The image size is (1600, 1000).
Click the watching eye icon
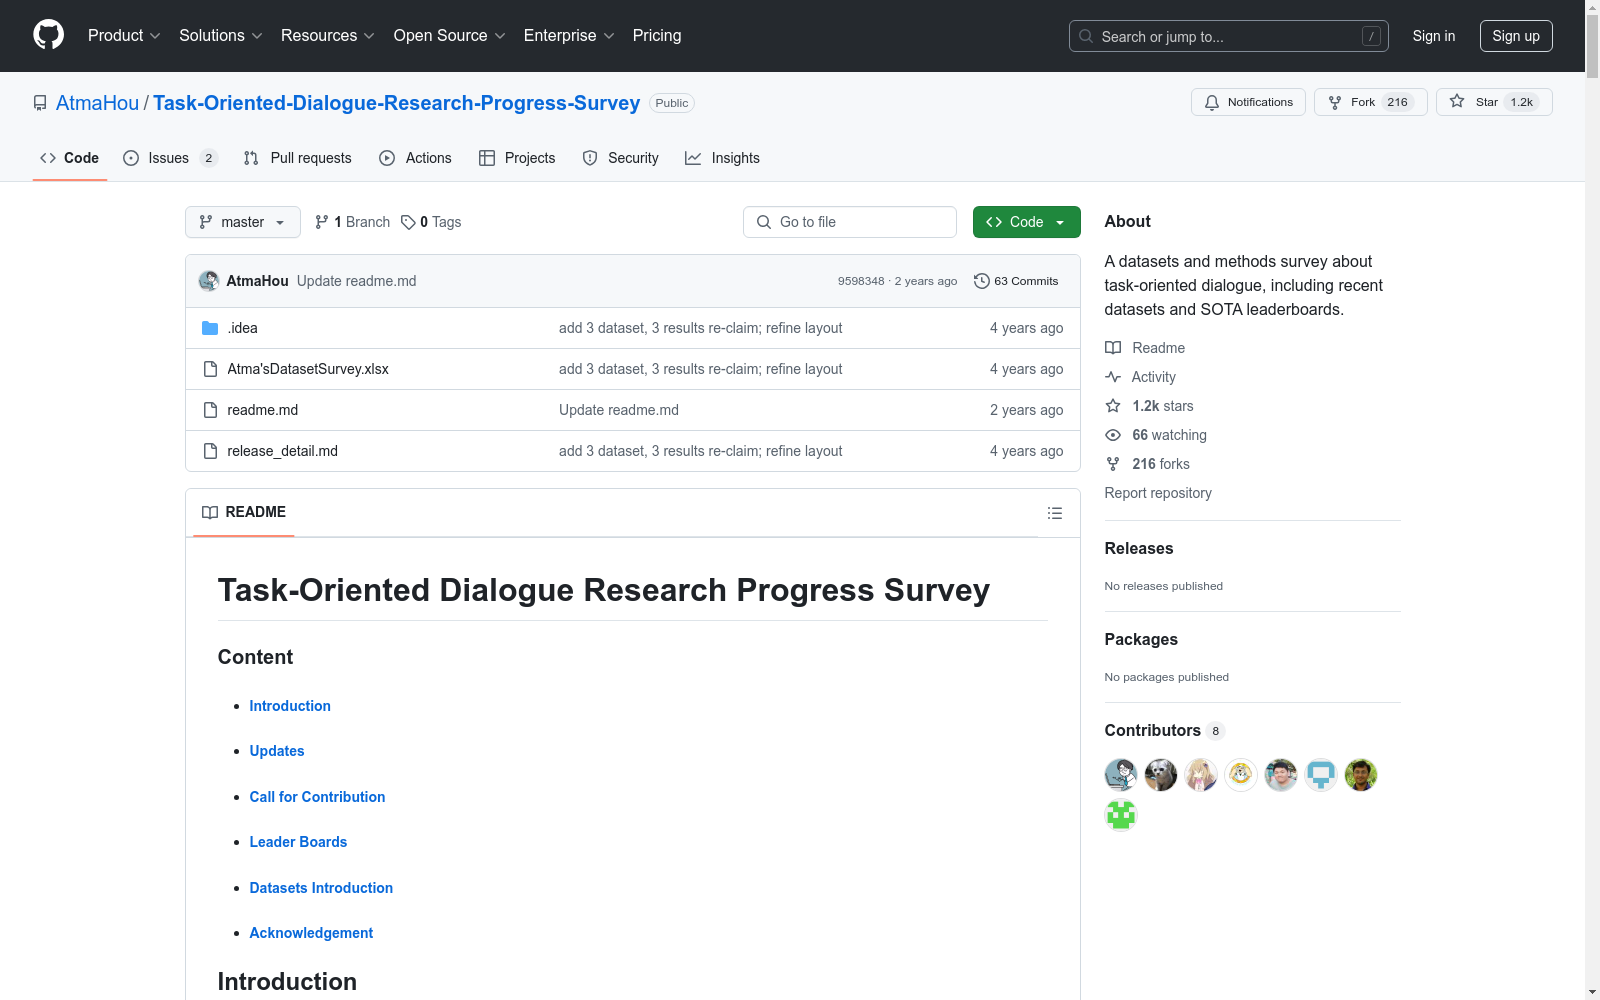tap(1113, 435)
